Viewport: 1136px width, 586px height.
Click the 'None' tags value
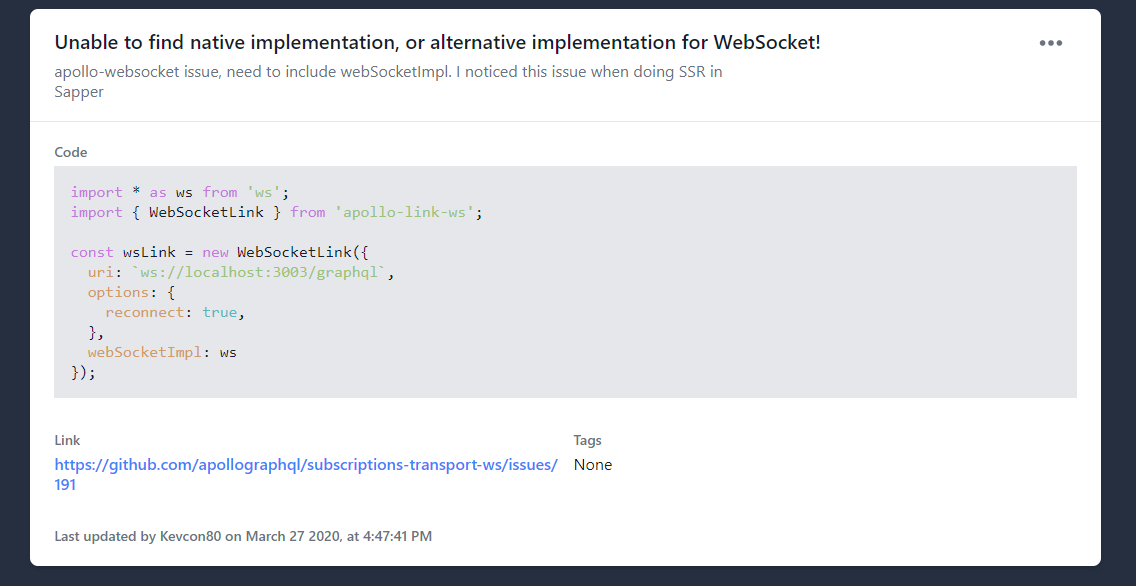point(593,465)
